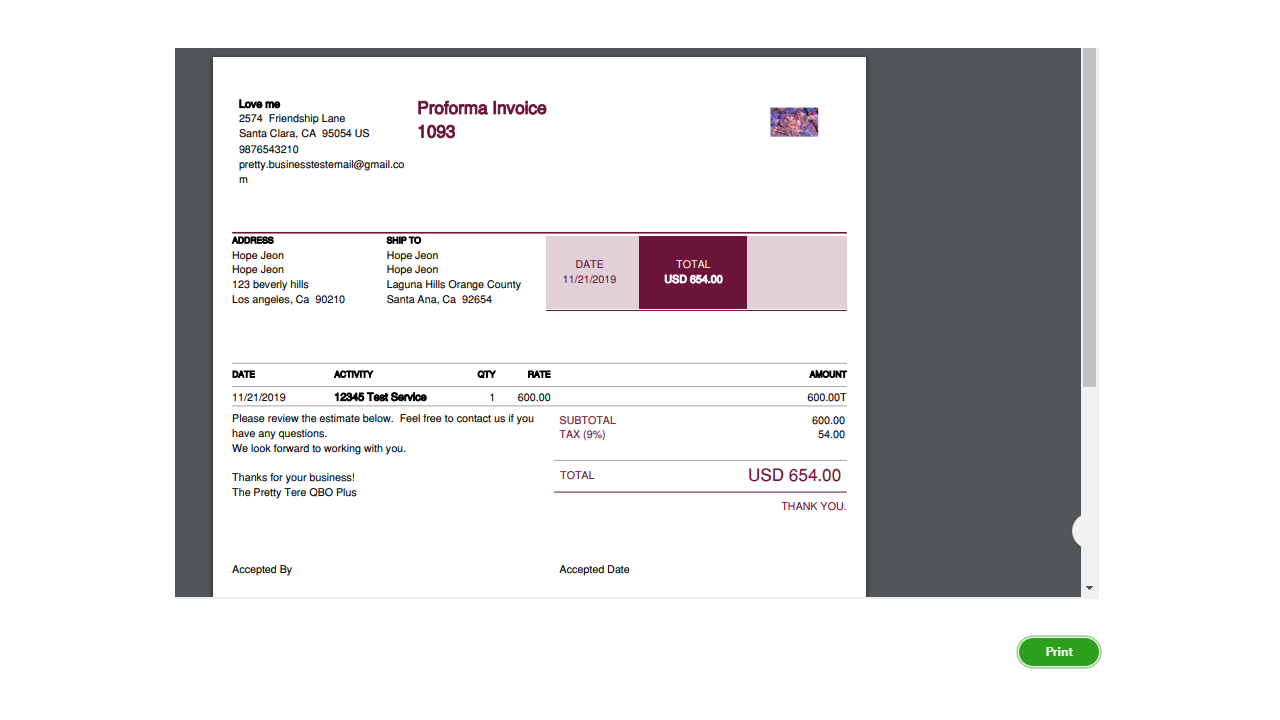Click the pretty.businesstestemail@gmail.com email
This screenshot has width=1280, height=720.
(x=321, y=172)
